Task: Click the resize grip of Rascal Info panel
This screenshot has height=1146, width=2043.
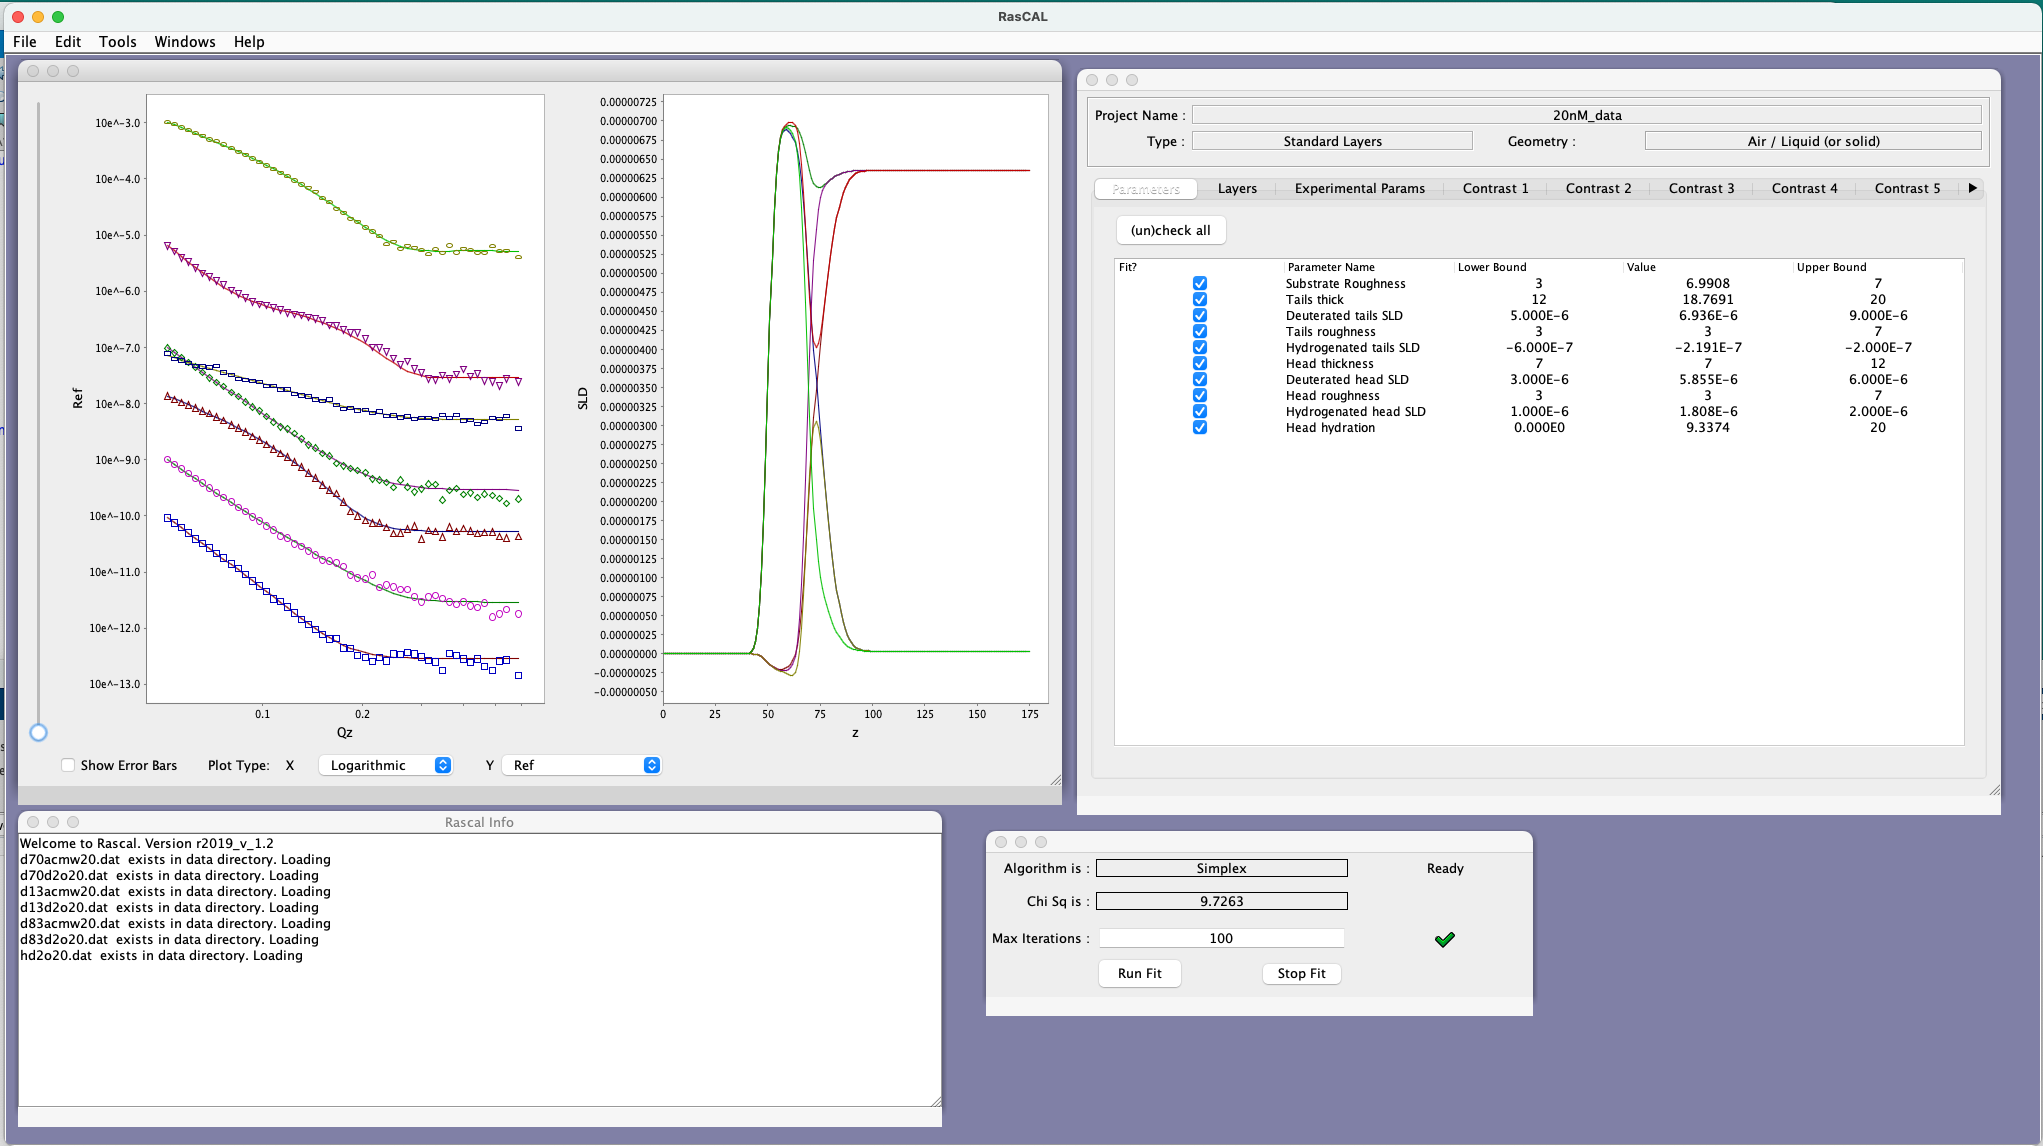Action: [x=935, y=1101]
